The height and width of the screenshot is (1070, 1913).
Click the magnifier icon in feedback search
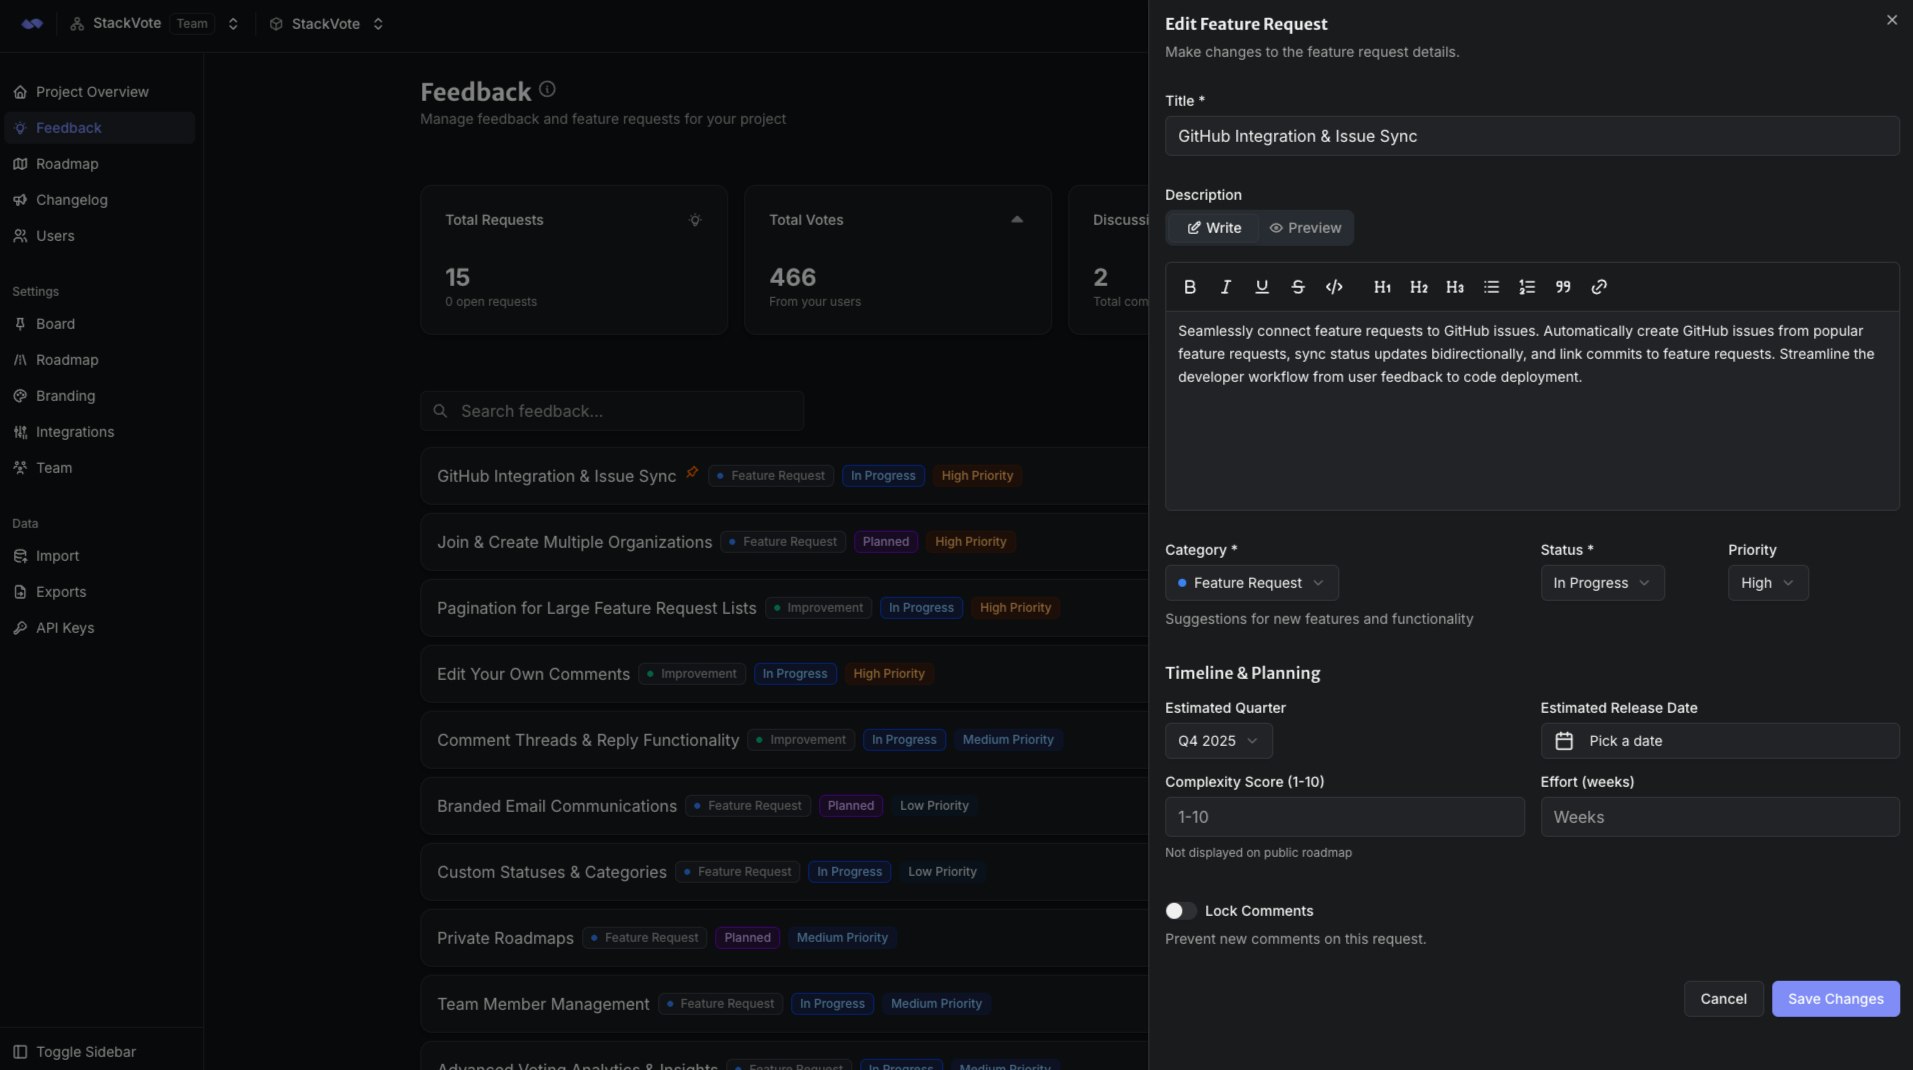click(440, 411)
